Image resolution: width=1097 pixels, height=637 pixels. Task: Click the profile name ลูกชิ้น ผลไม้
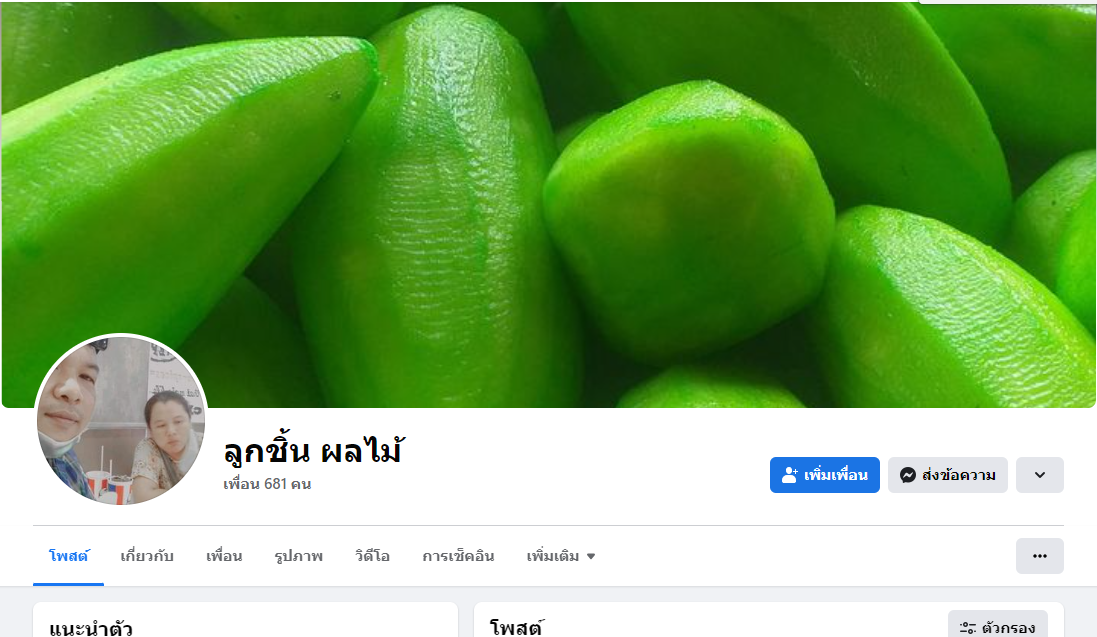[x=314, y=450]
